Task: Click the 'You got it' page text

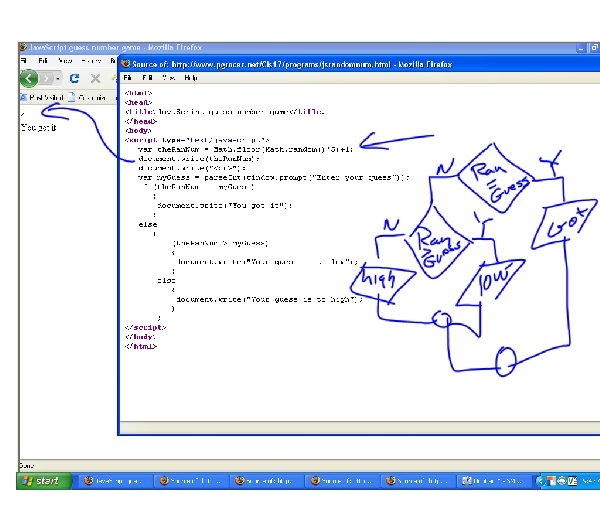Action: 38,128
